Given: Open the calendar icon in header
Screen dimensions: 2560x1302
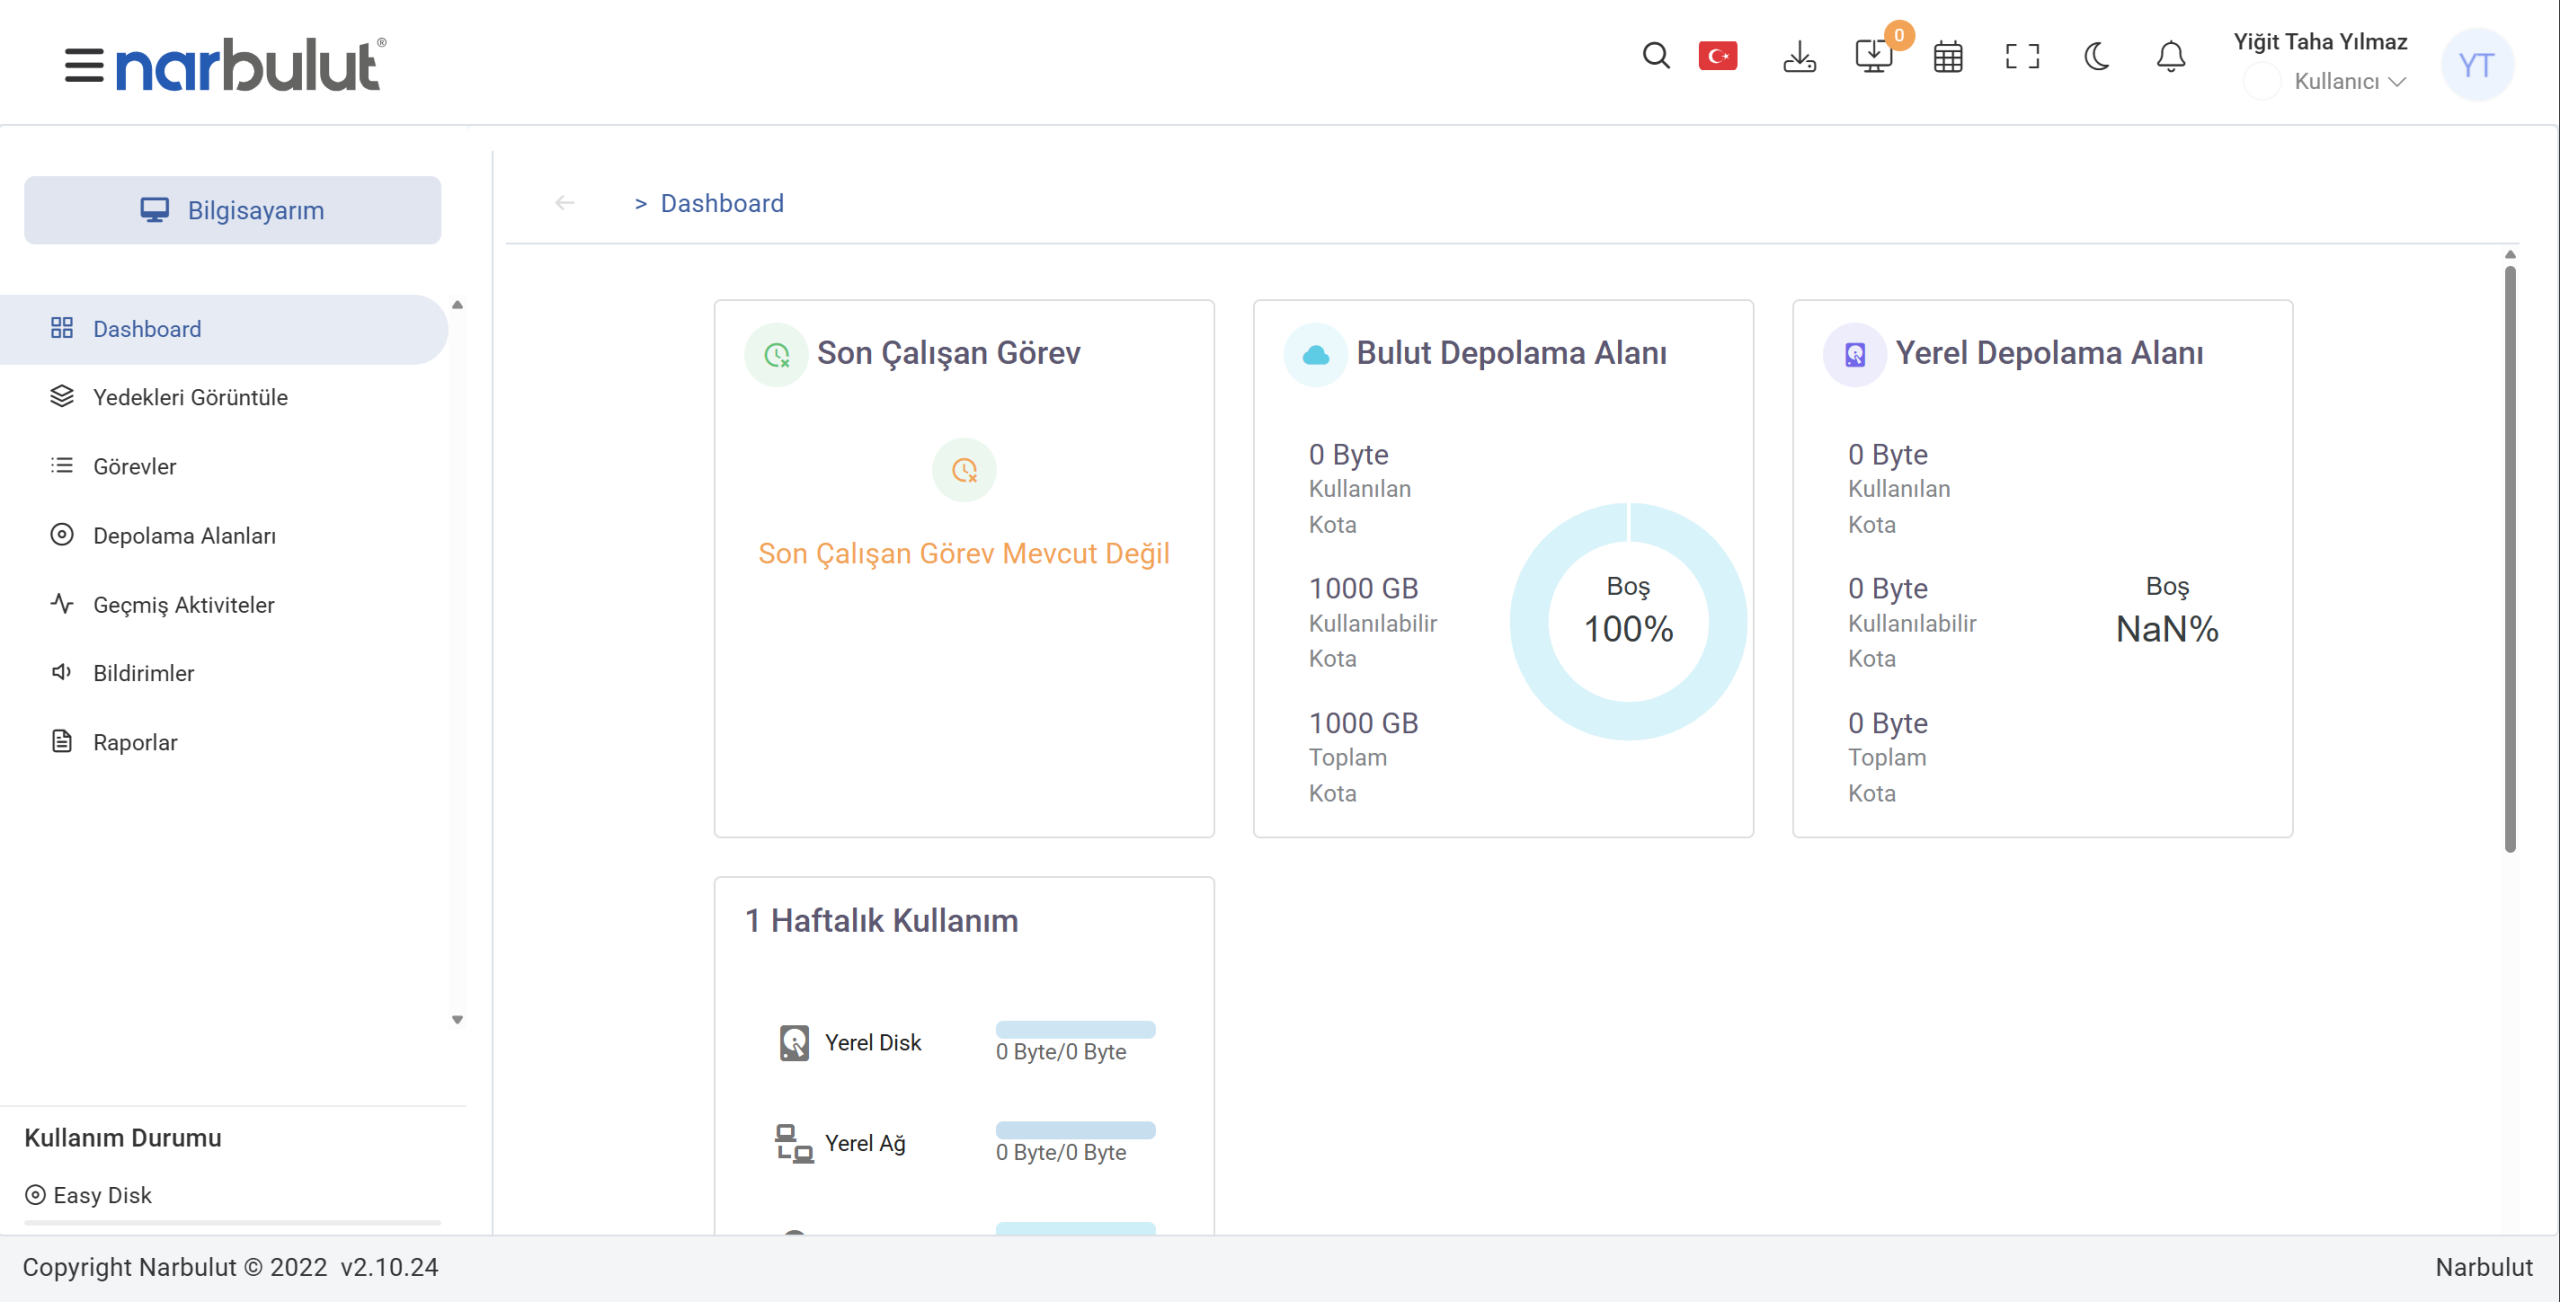Looking at the screenshot, I should click(x=1947, y=57).
